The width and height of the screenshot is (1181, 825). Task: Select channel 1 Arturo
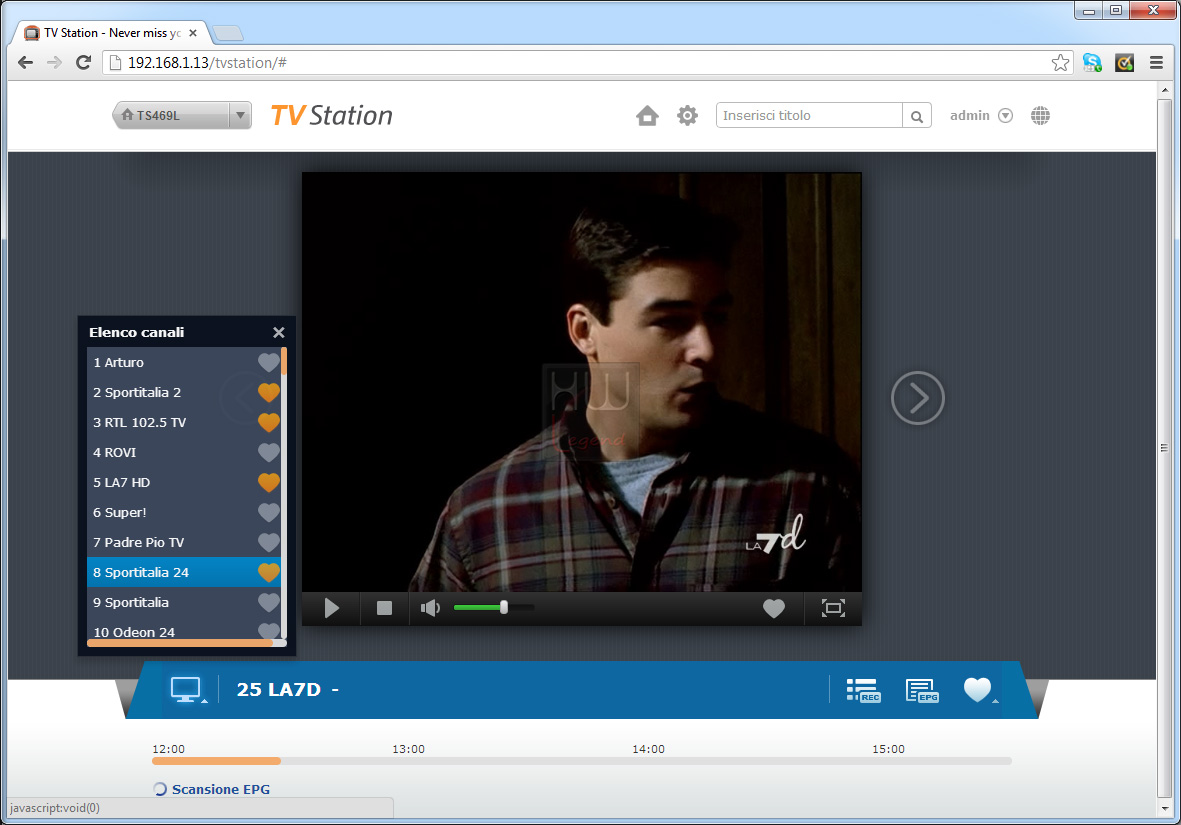[184, 362]
